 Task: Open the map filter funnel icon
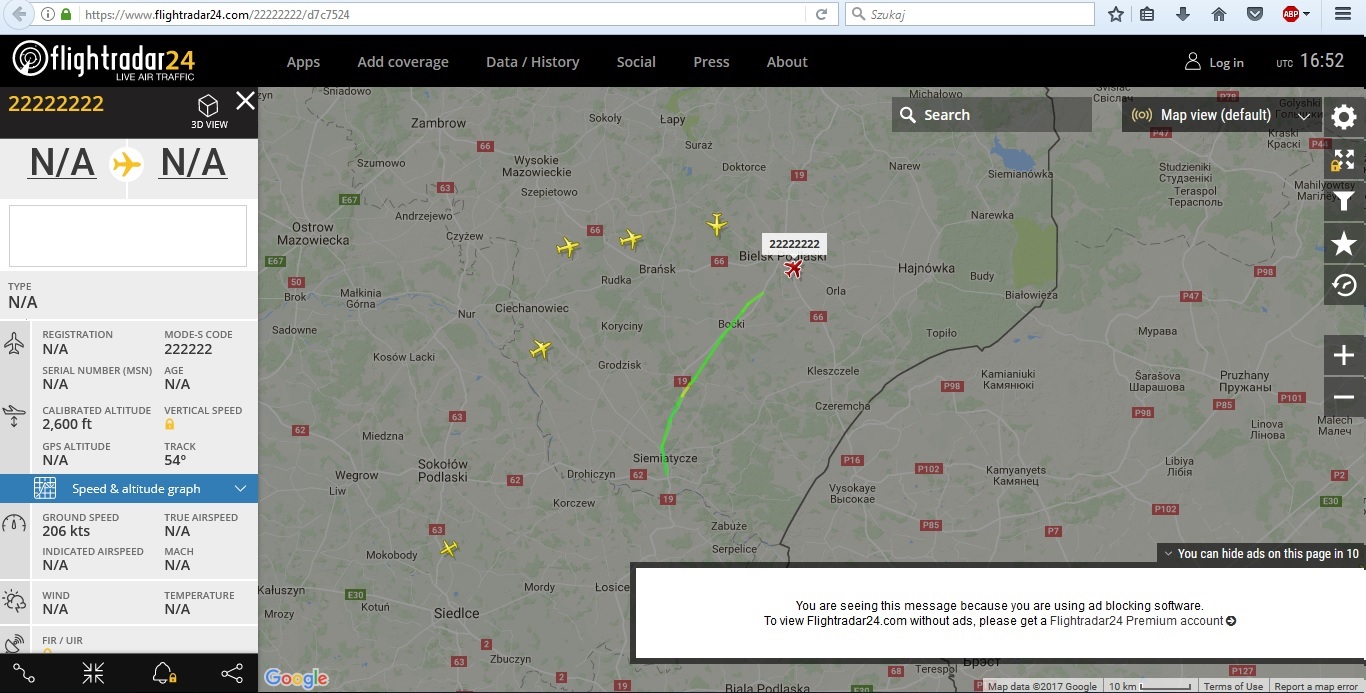coord(1344,201)
